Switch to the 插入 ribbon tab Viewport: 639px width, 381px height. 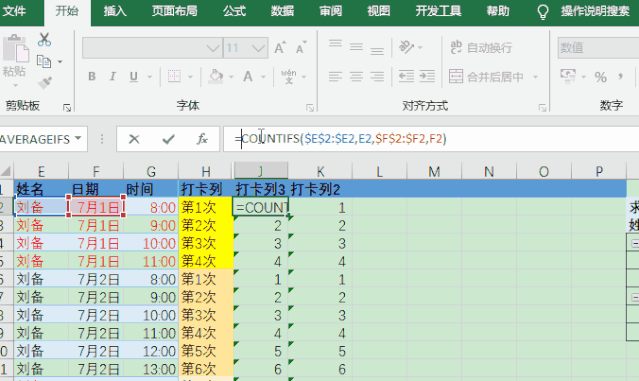tap(115, 11)
